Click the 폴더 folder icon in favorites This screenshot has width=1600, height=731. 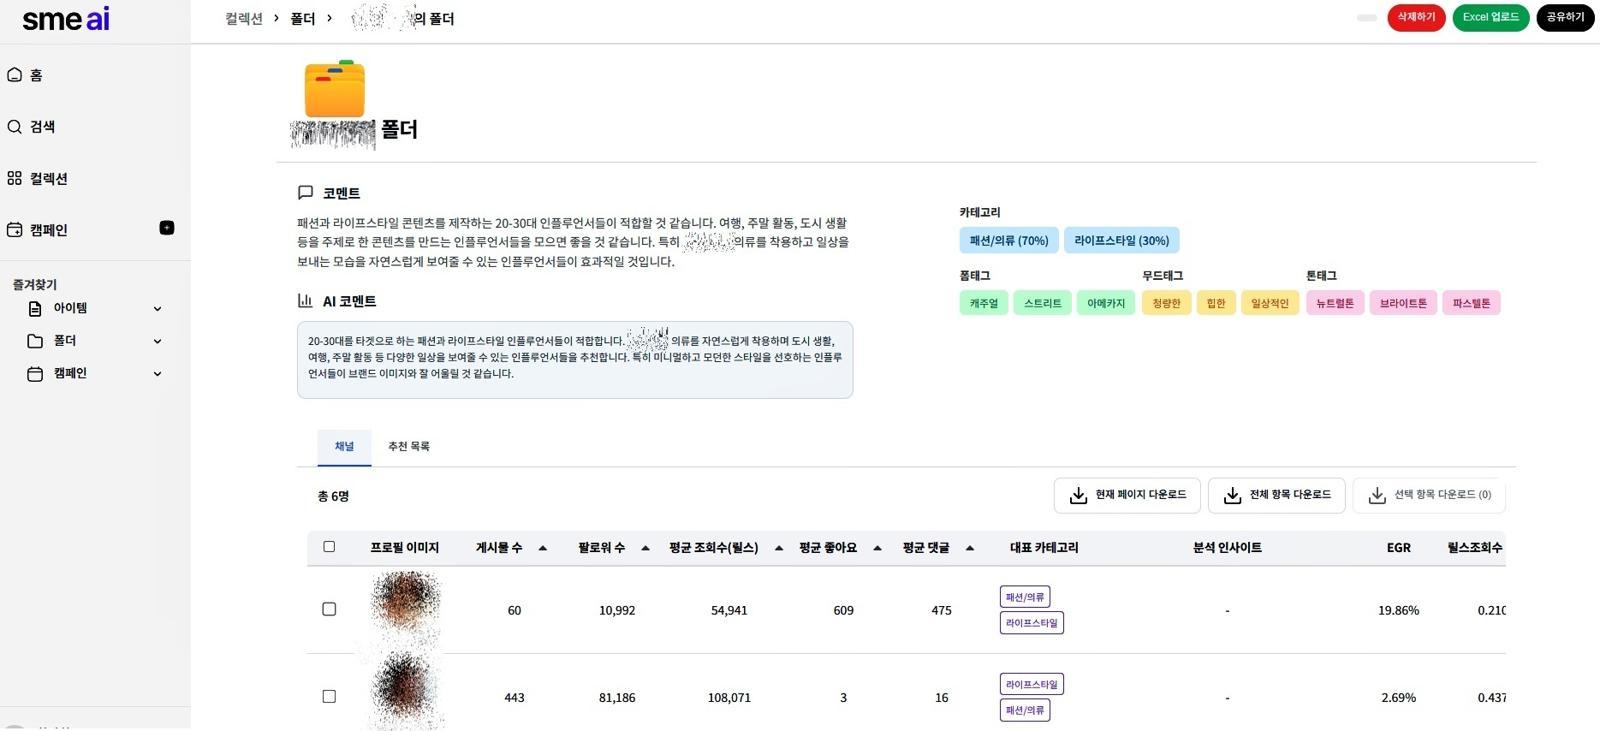pos(35,341)
